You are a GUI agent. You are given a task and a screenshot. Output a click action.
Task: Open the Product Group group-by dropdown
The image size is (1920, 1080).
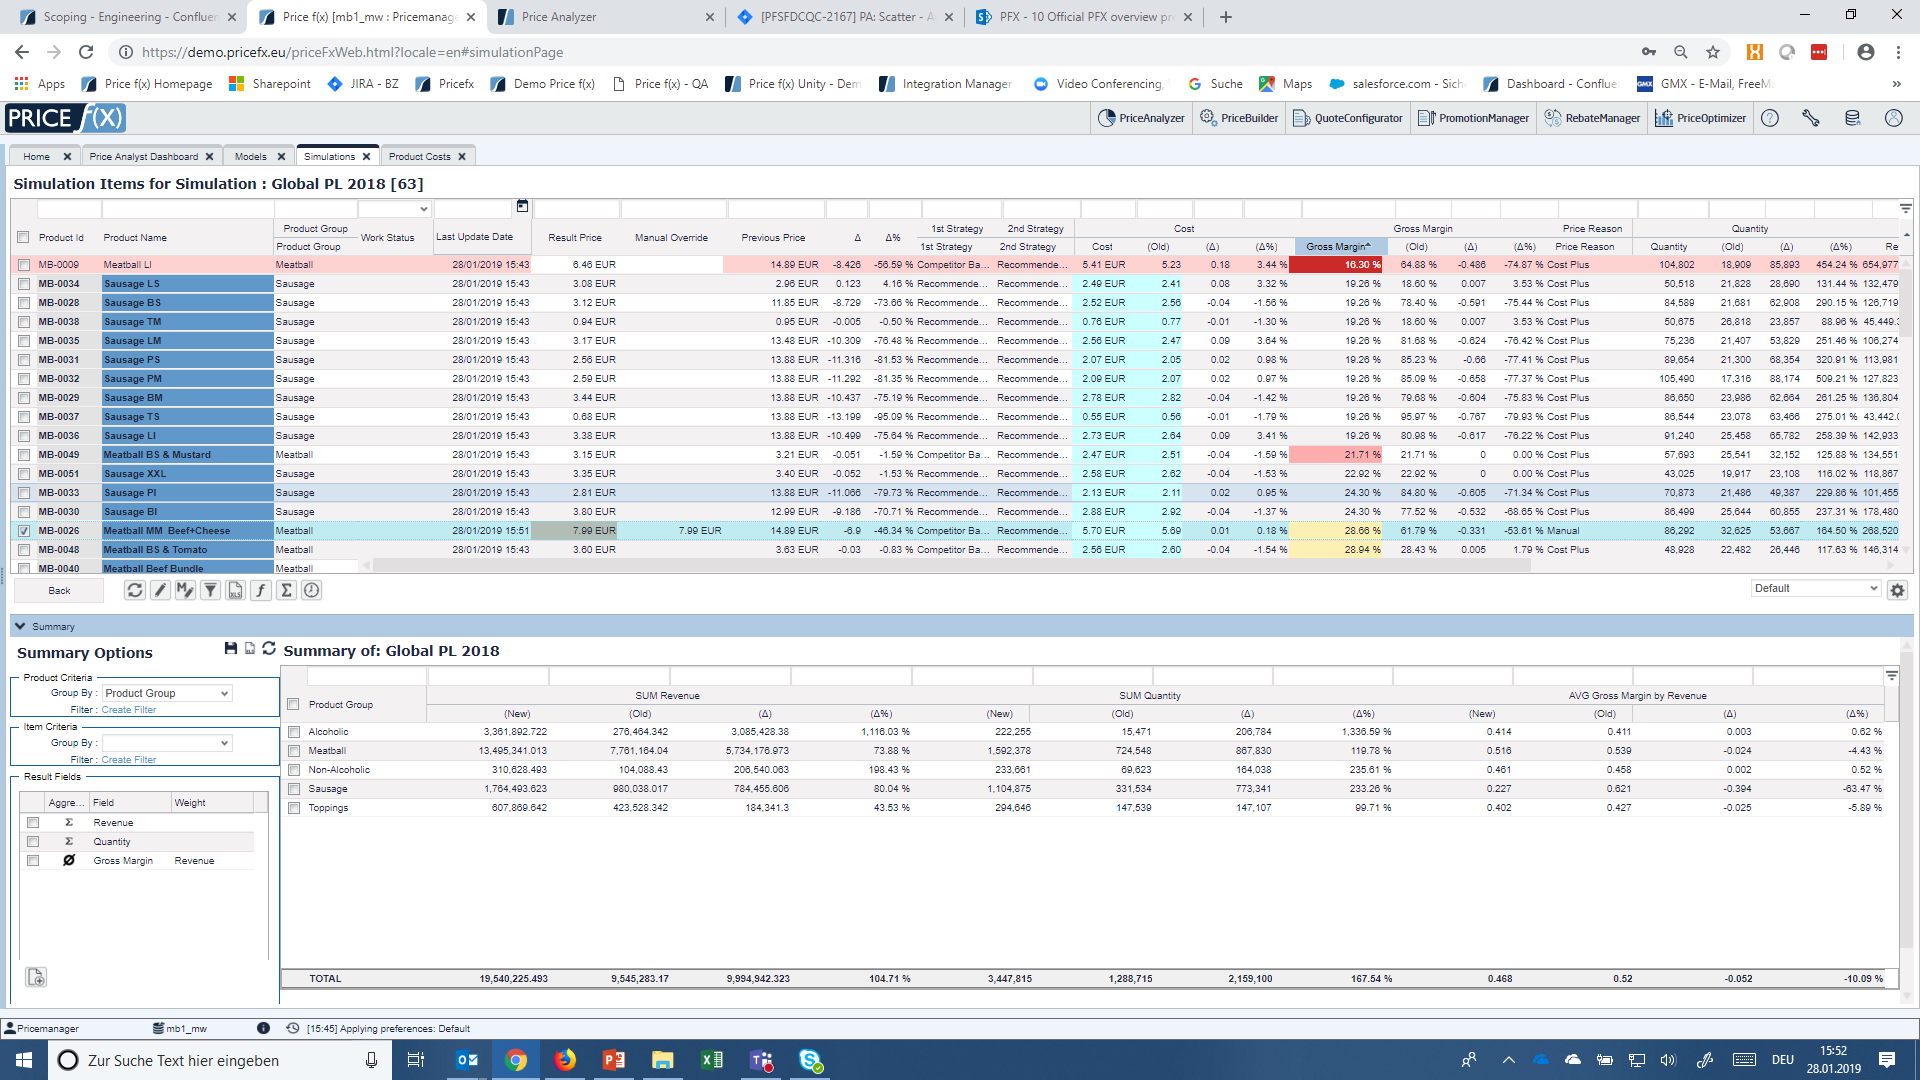tap(167, 693)
